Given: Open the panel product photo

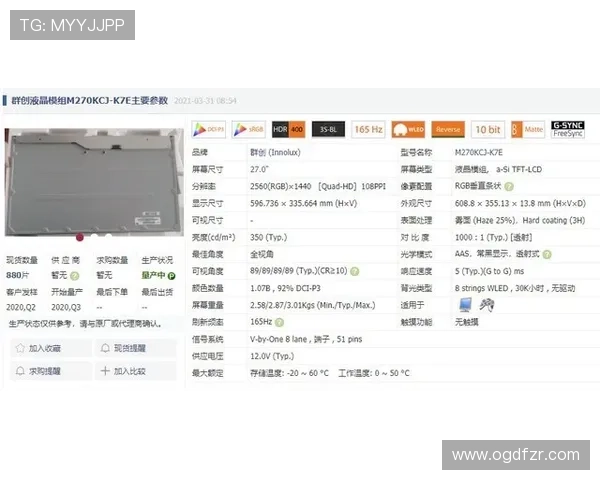Looking at the screenshot, I should click(94, 182).
